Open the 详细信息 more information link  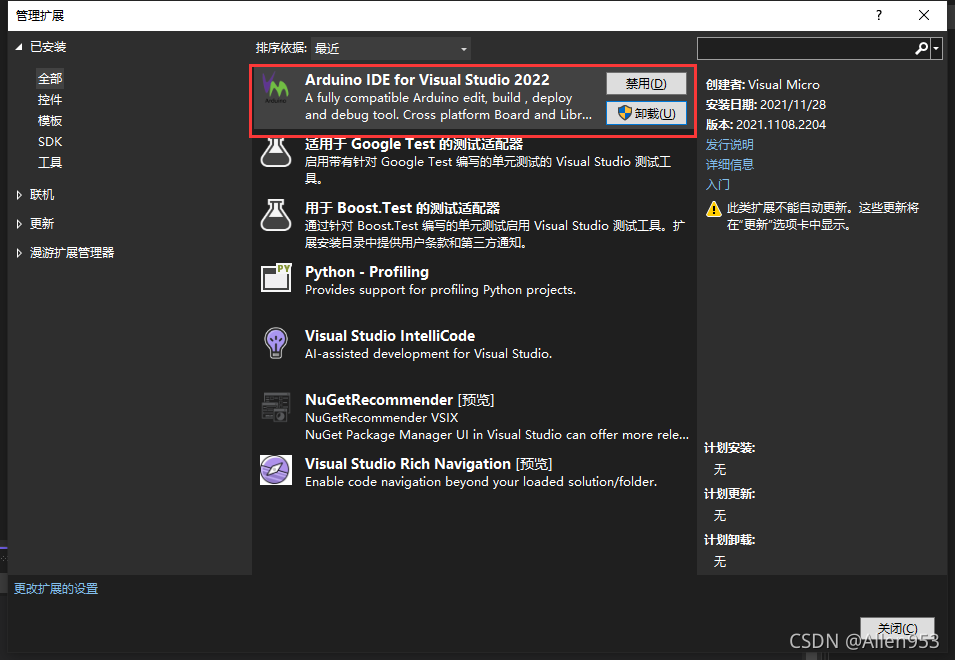pos(730,164)
